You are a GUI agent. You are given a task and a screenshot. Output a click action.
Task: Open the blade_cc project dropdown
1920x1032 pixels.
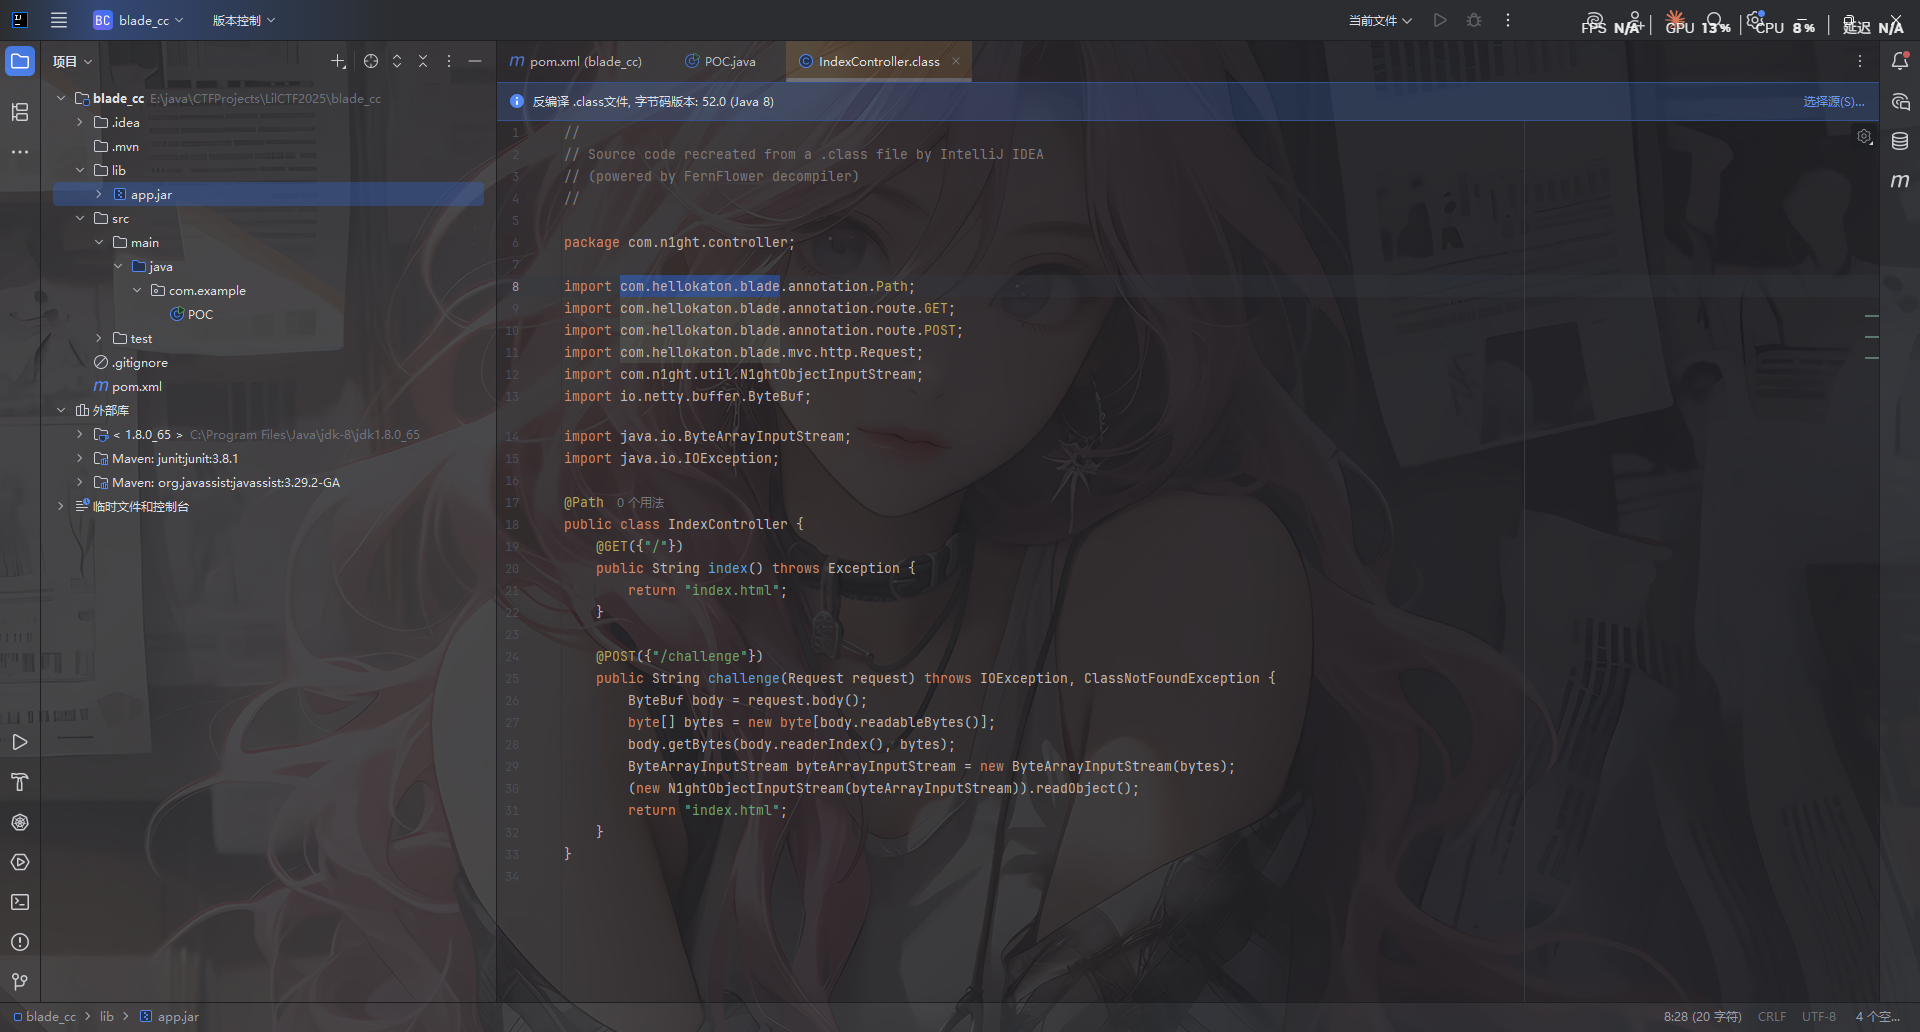pyautogui.click(x=139, y=20)
